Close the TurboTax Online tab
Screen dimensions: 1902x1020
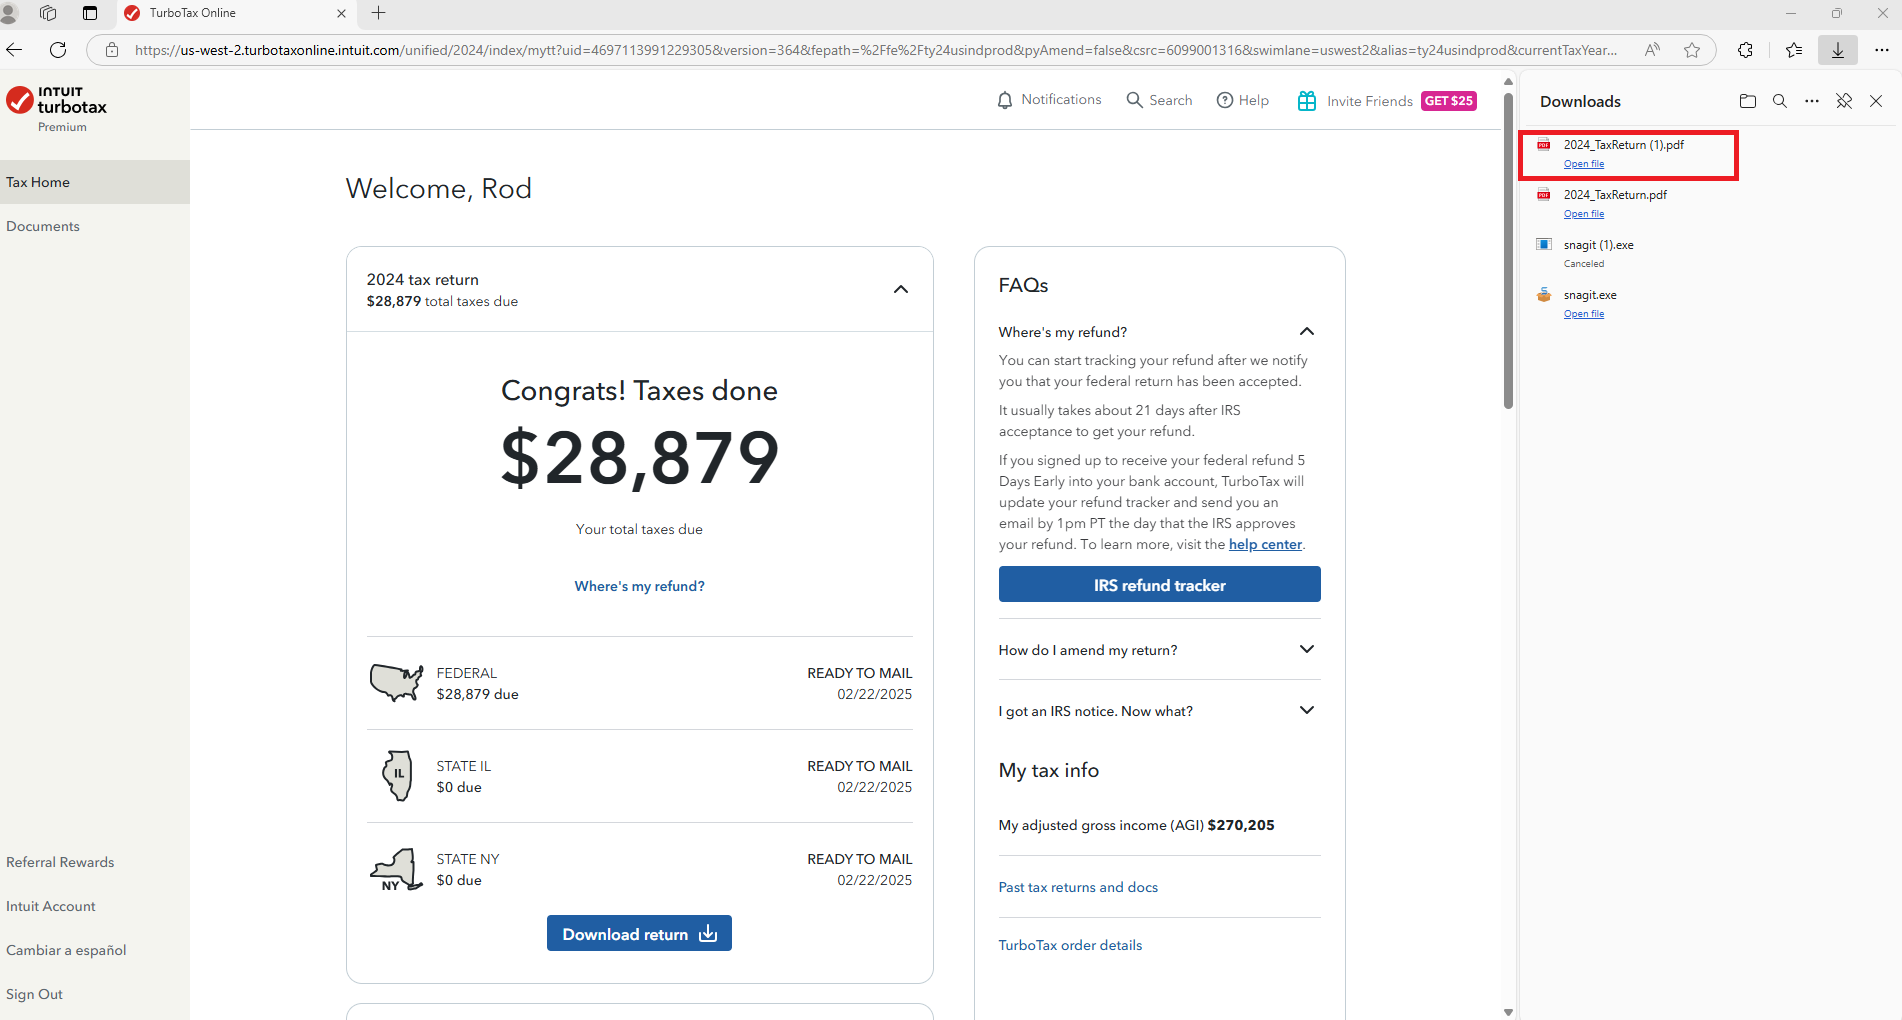(x=341, y=13)
